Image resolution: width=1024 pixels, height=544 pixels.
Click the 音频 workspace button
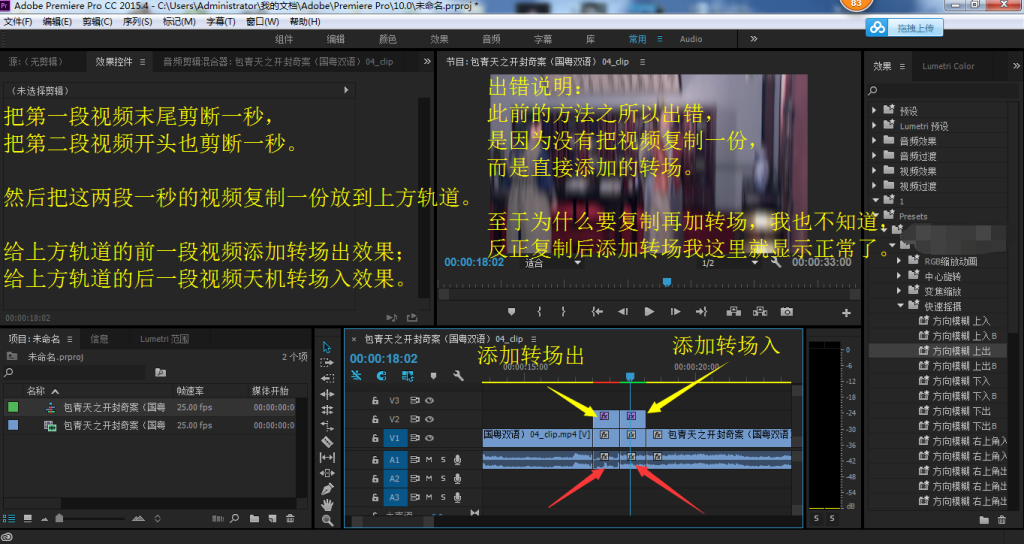[491, 39]
